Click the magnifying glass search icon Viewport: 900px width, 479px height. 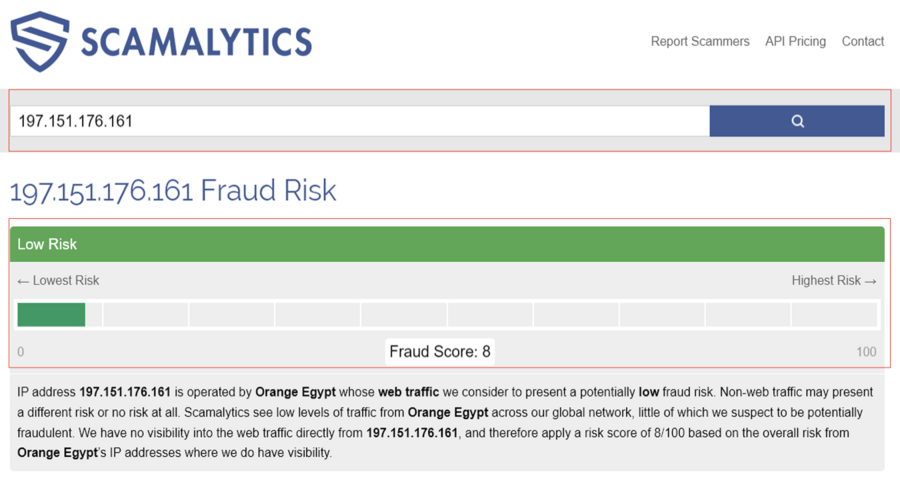point(798,121)
